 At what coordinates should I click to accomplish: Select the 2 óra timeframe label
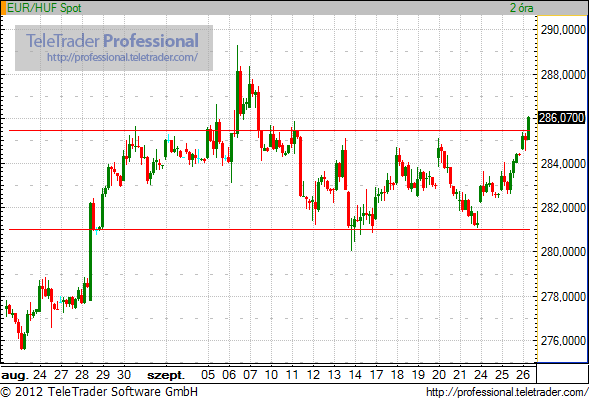(521, 8)
